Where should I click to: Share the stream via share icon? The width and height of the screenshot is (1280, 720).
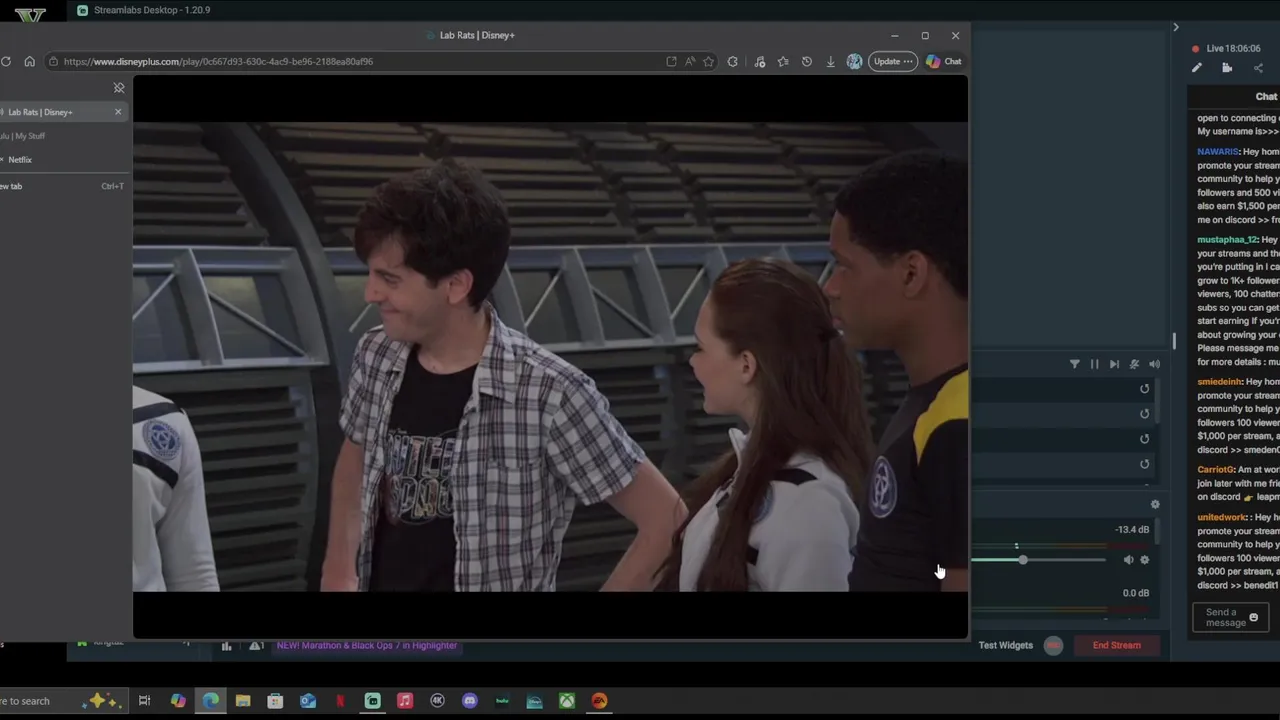[1258, 68]
